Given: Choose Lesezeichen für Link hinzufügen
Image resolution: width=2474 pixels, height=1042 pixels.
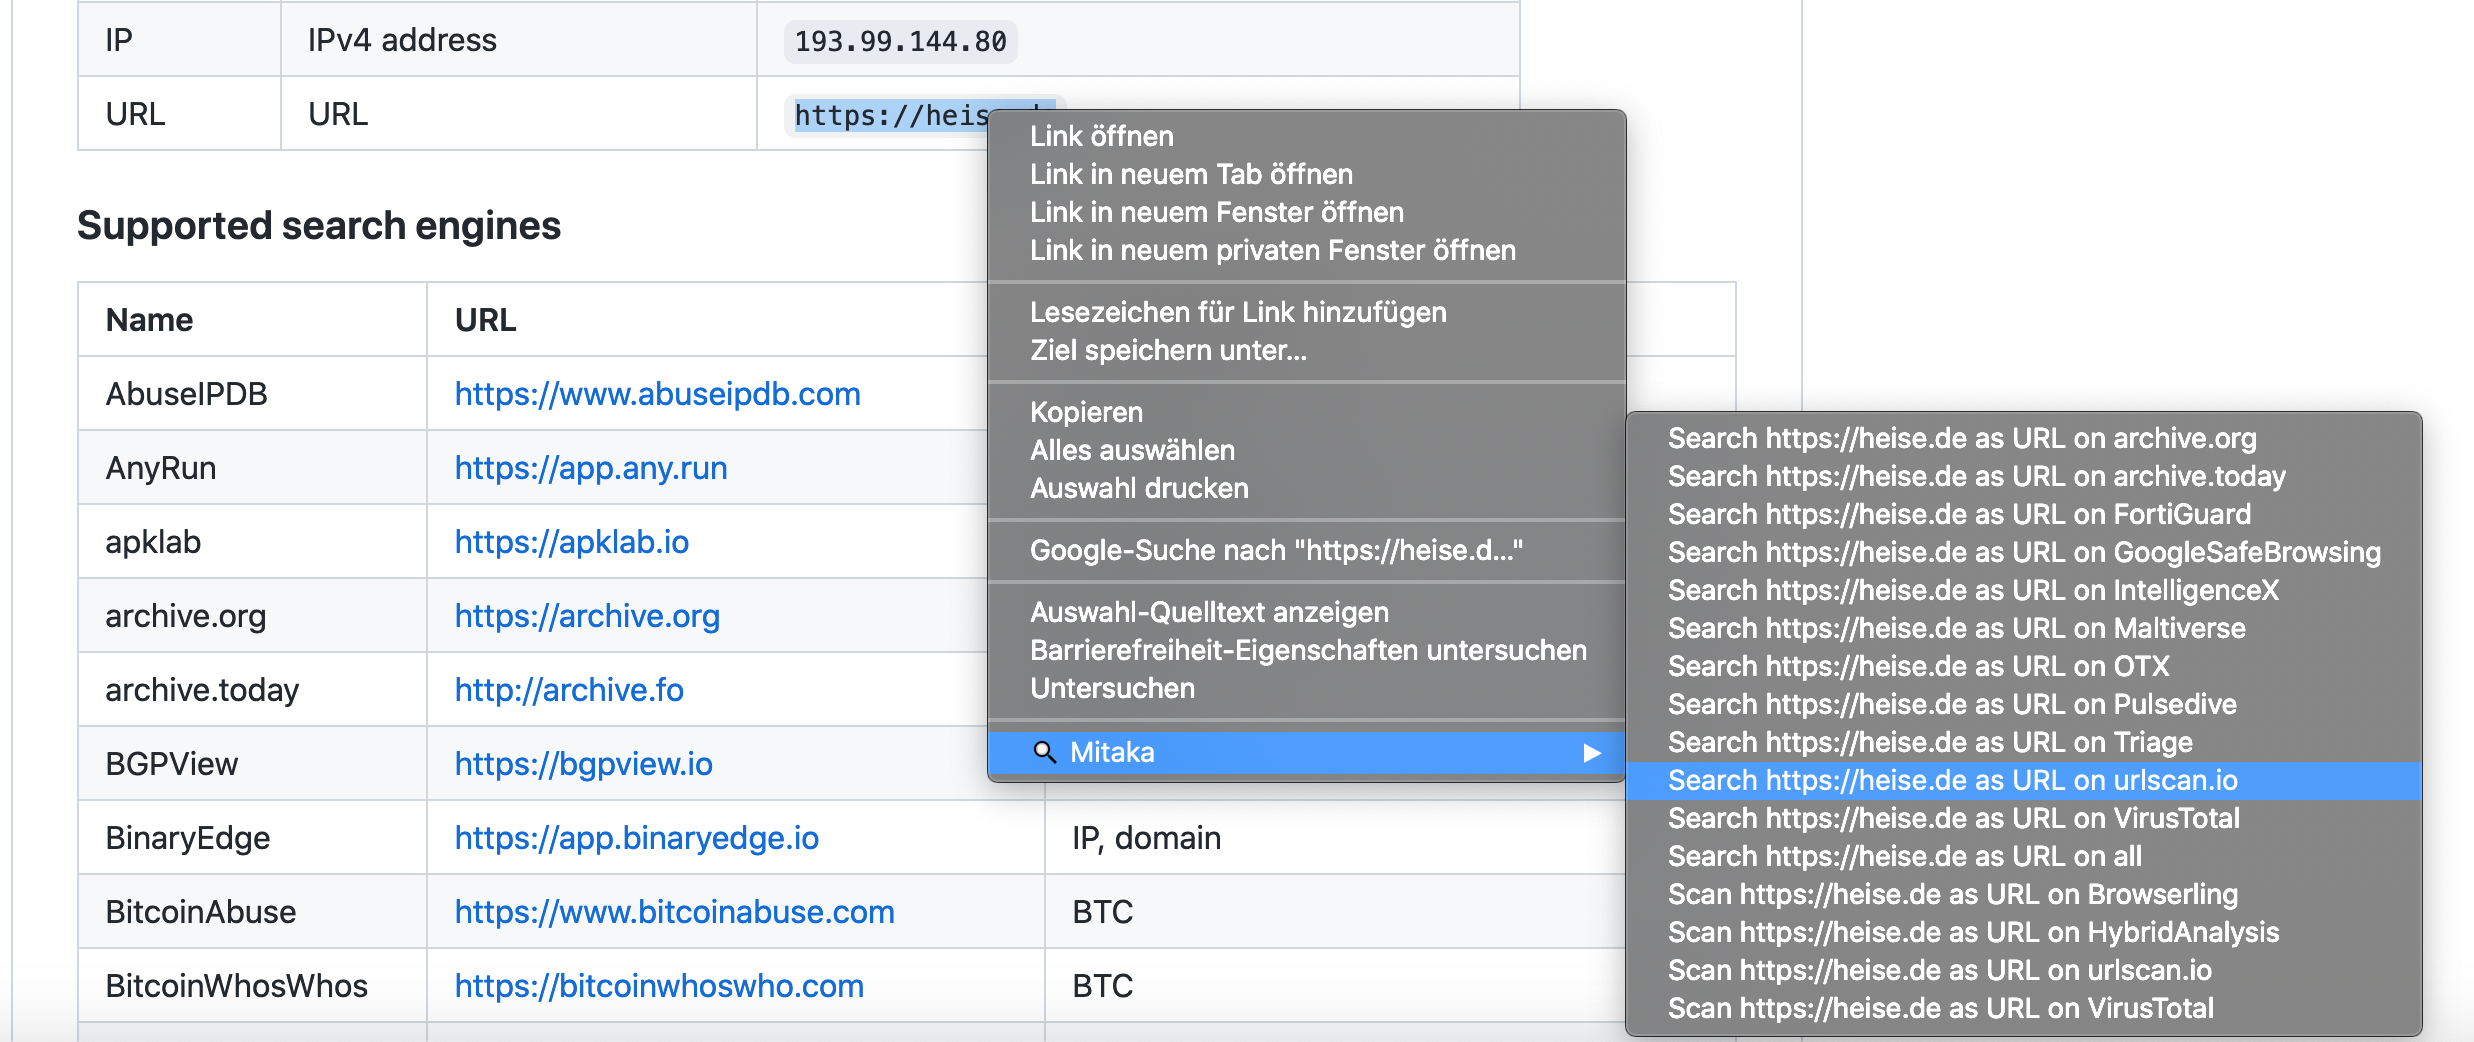Looking at the screenshot, I should [1238, 313].
